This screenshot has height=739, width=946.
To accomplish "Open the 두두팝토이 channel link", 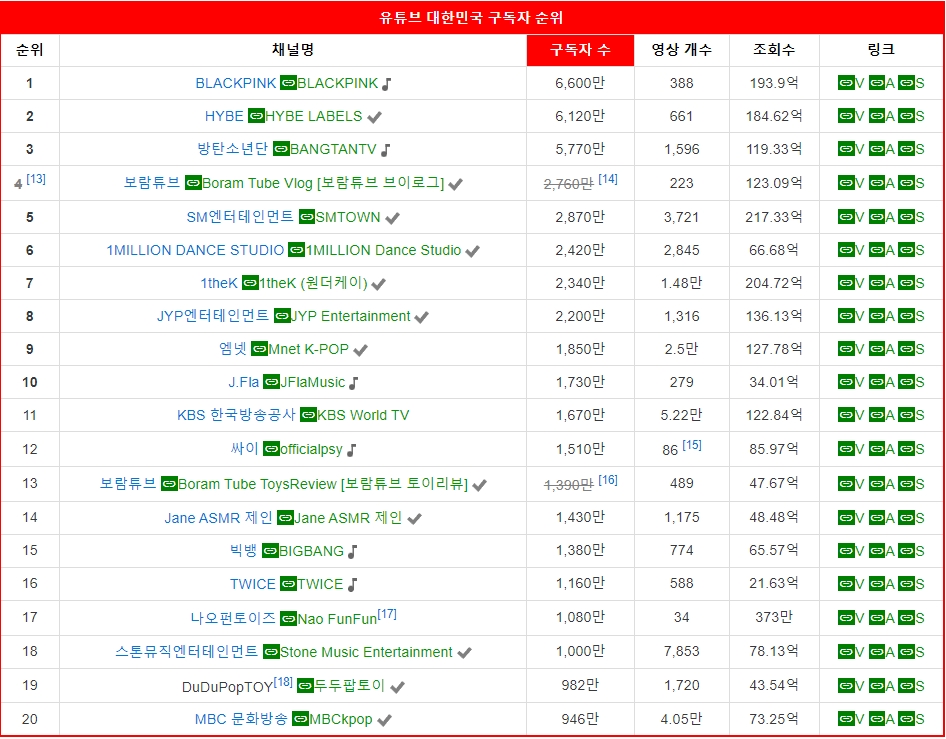I will 350,685.
